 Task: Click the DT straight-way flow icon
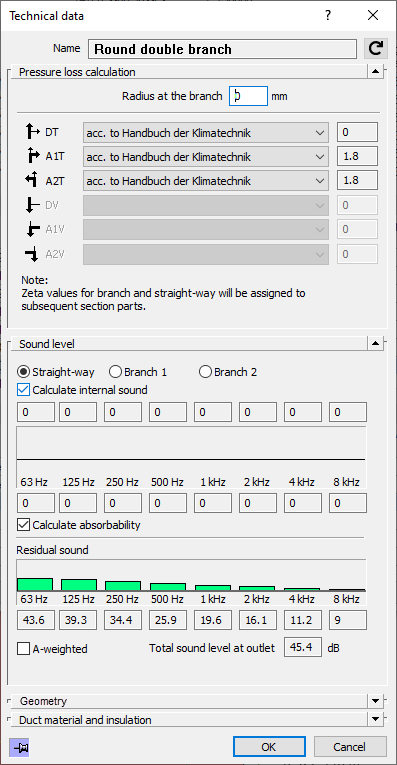pos(33,132)
